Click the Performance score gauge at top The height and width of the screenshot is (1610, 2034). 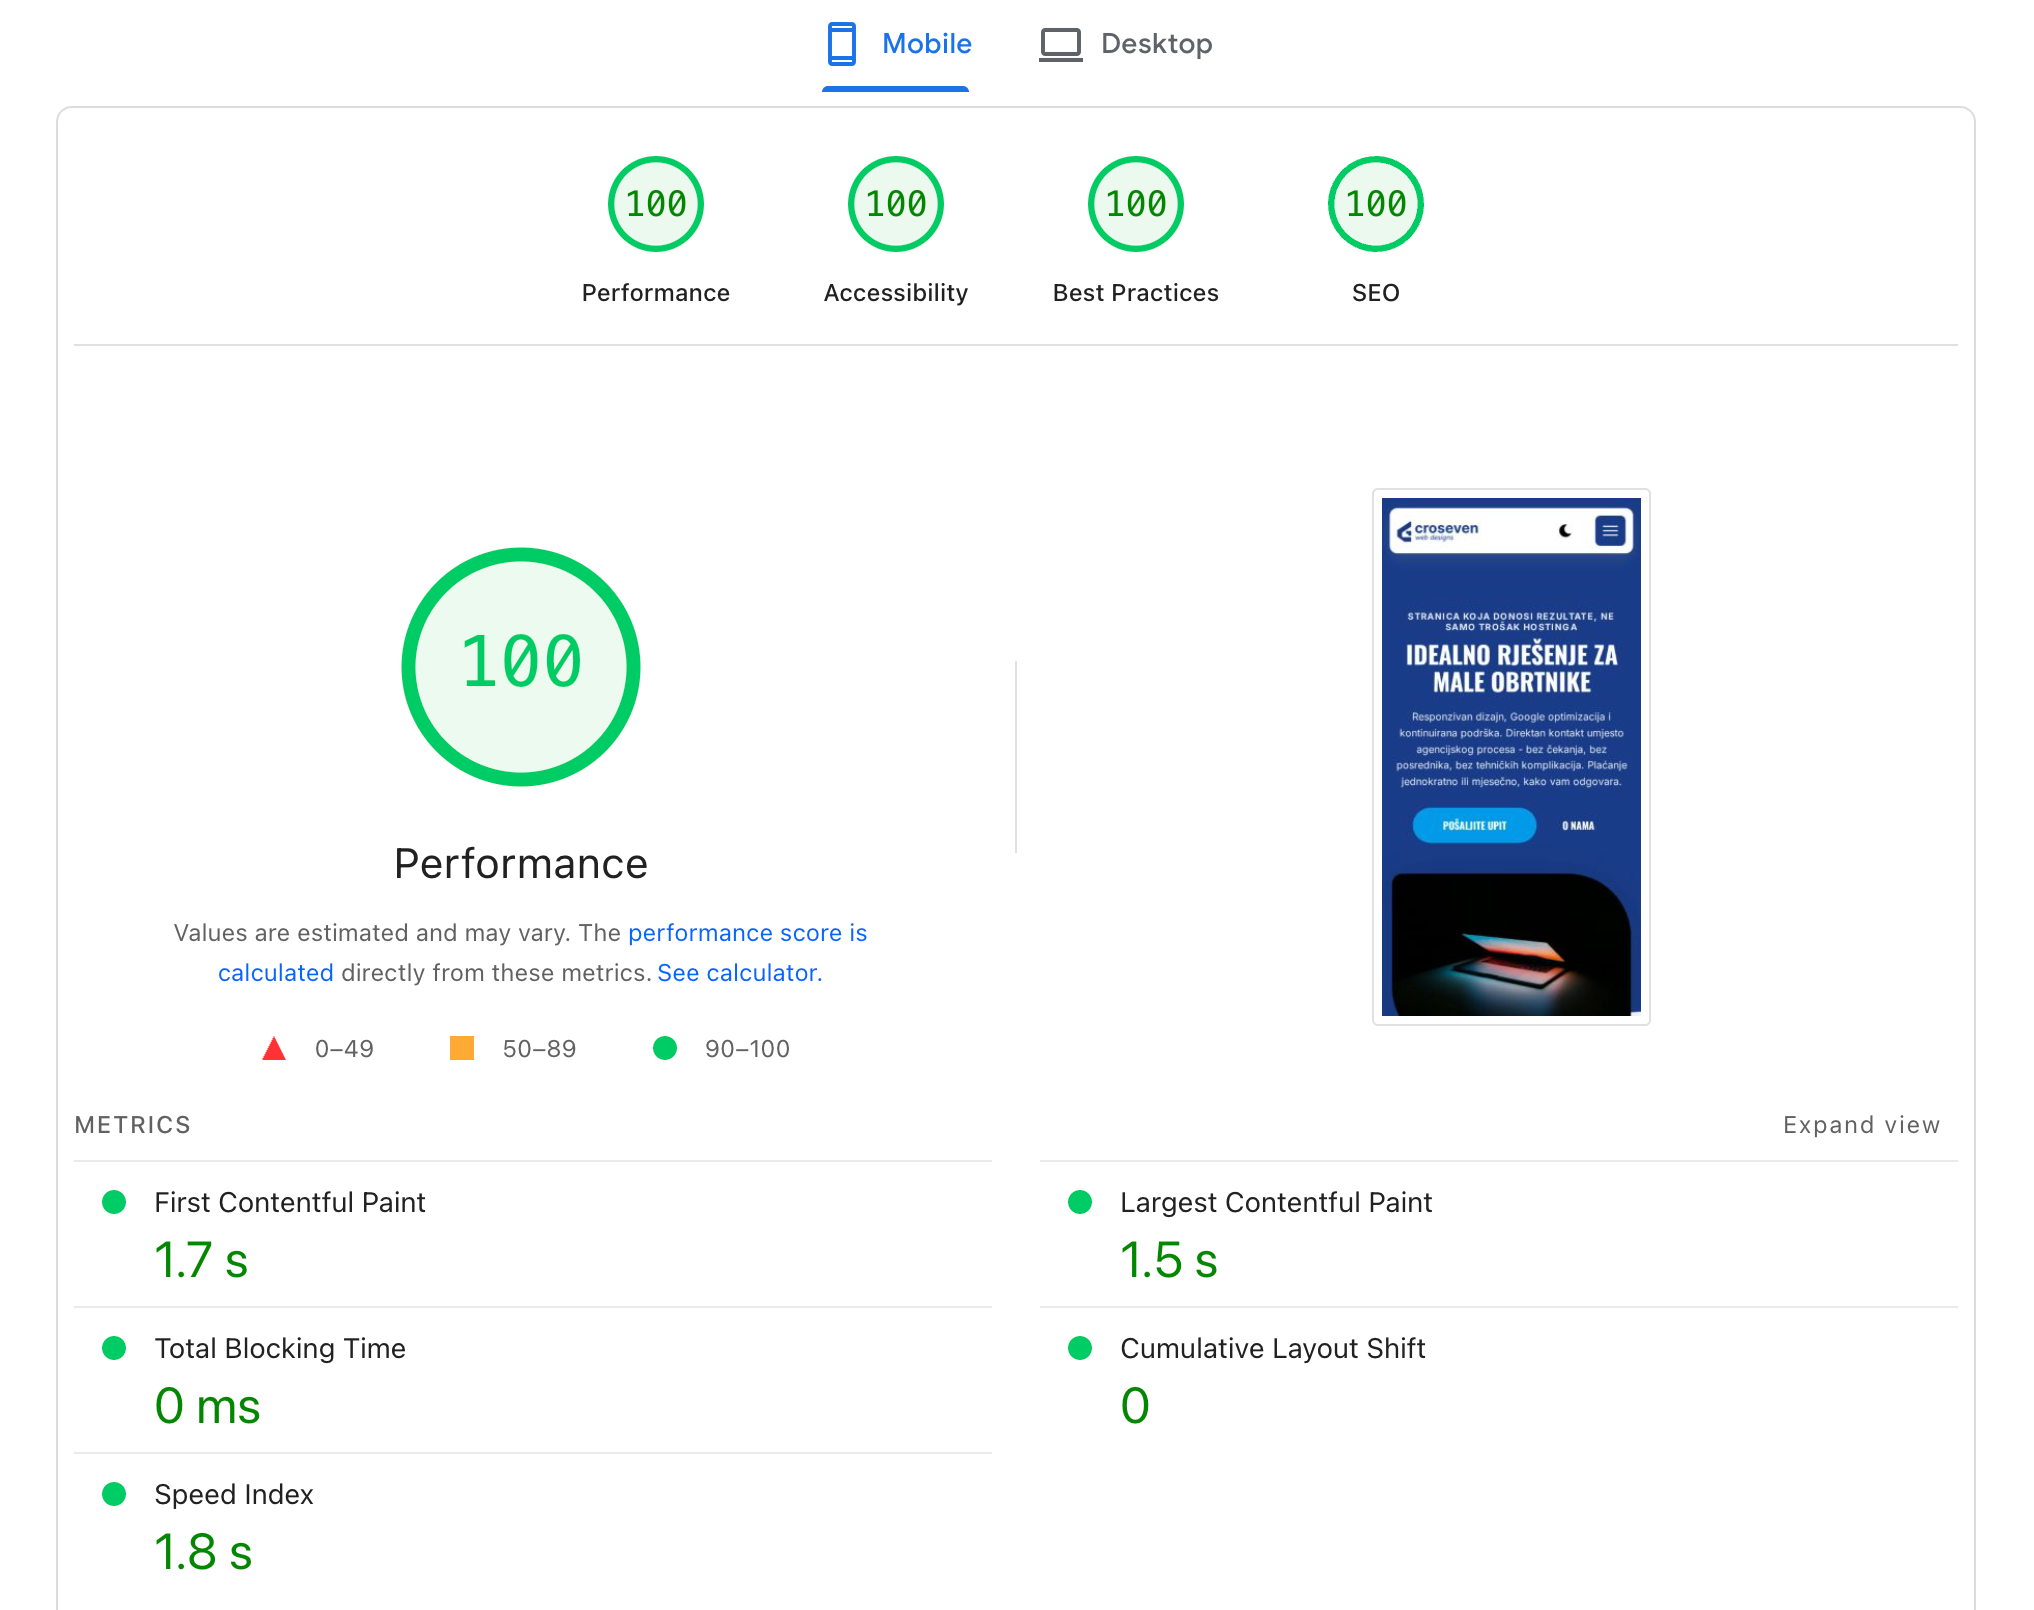pyautogui.click(x=655, y=204)
